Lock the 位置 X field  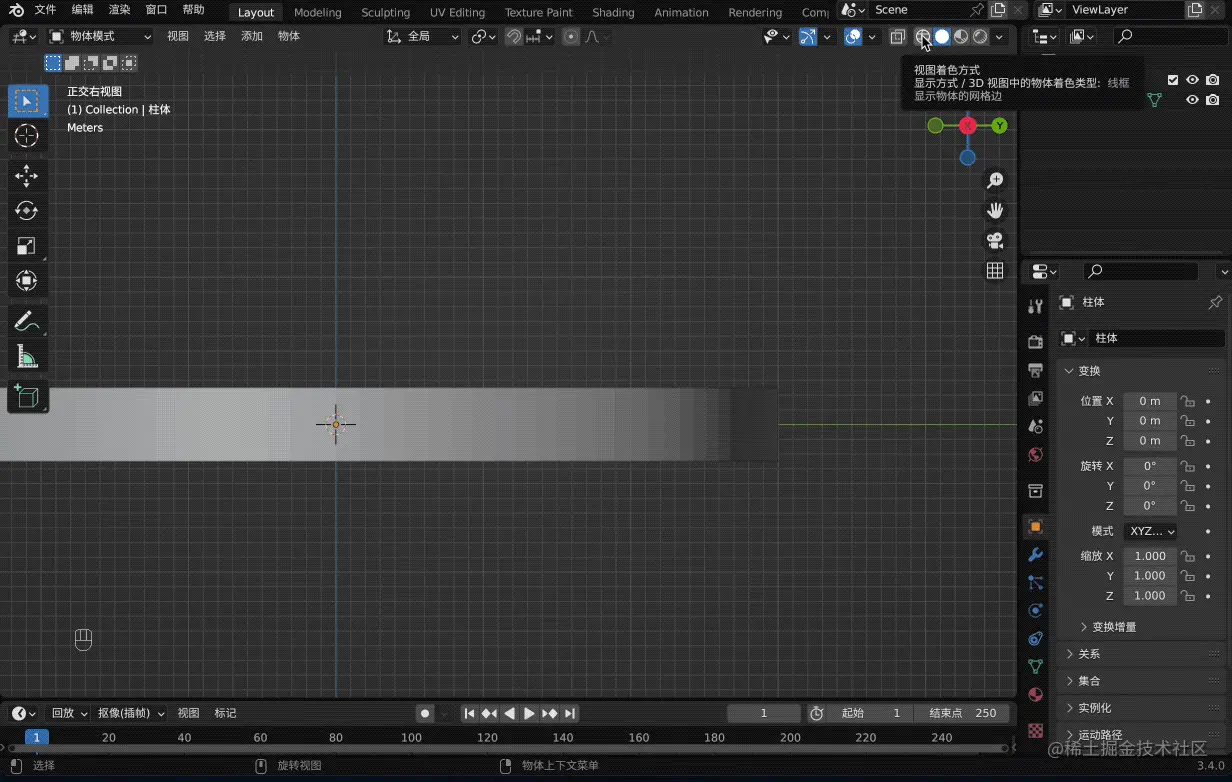(1187, 401)
